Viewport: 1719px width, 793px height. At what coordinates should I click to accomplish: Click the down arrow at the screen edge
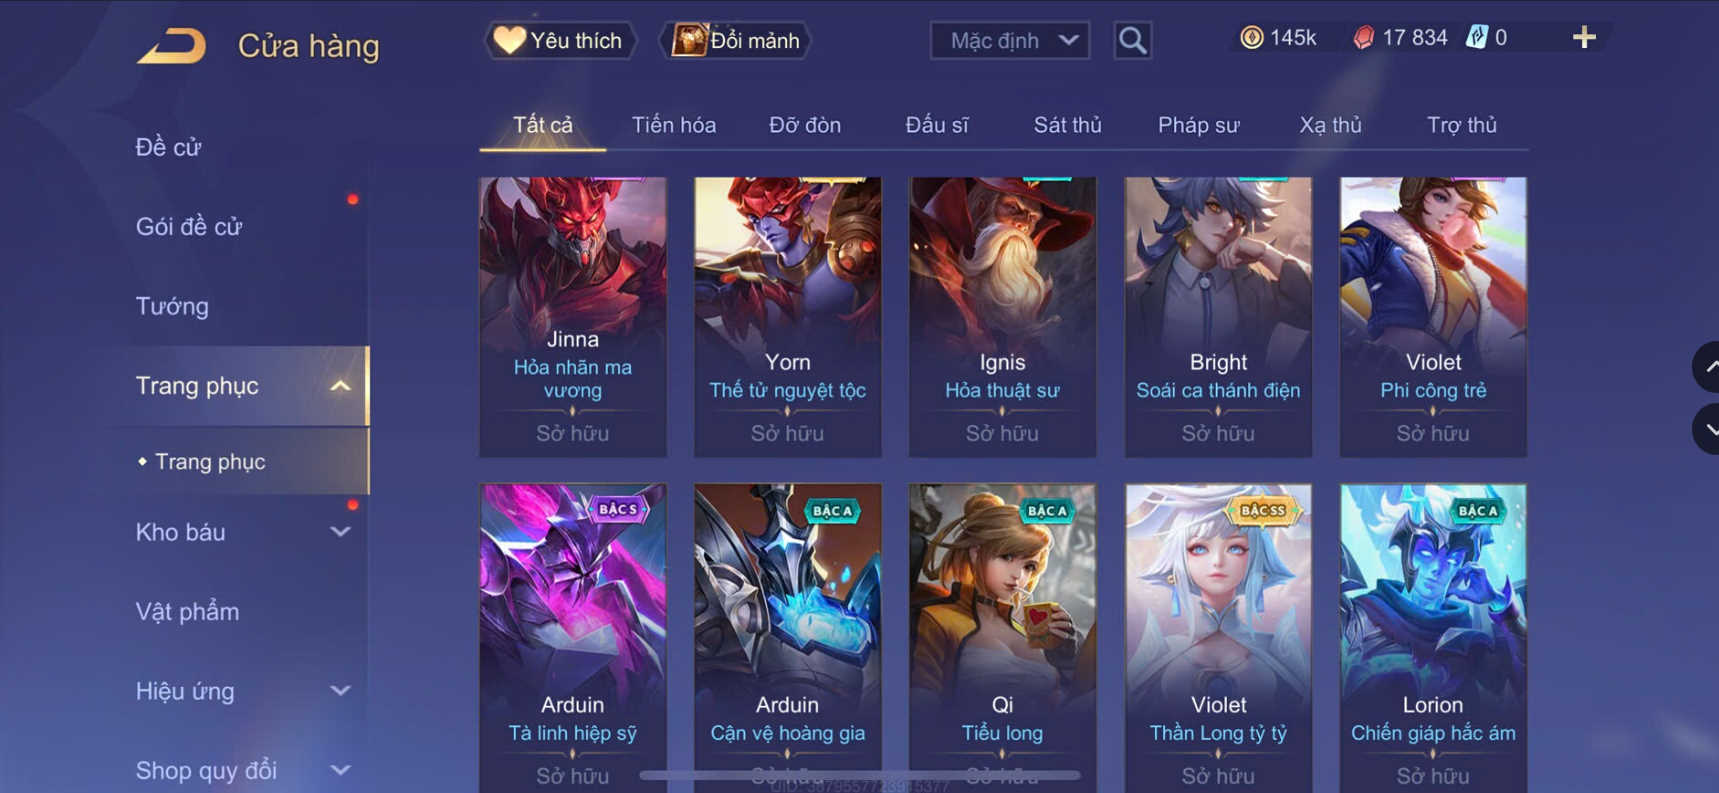pyautogui.click(x=1706, y=430)
